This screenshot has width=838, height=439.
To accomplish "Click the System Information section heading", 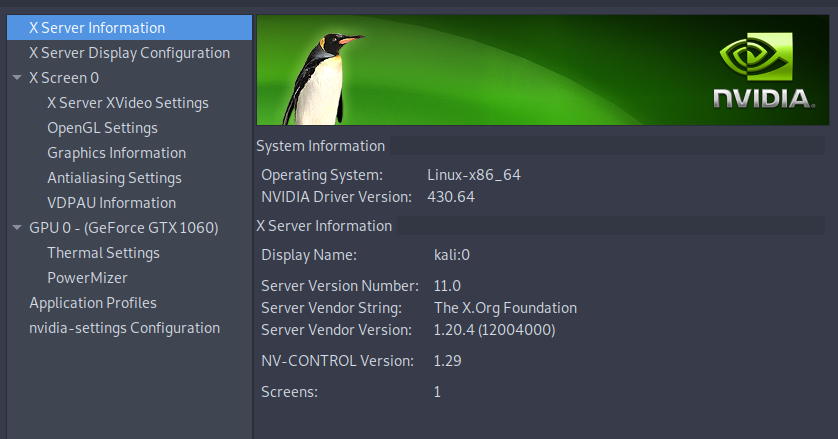I will (320, 146).
